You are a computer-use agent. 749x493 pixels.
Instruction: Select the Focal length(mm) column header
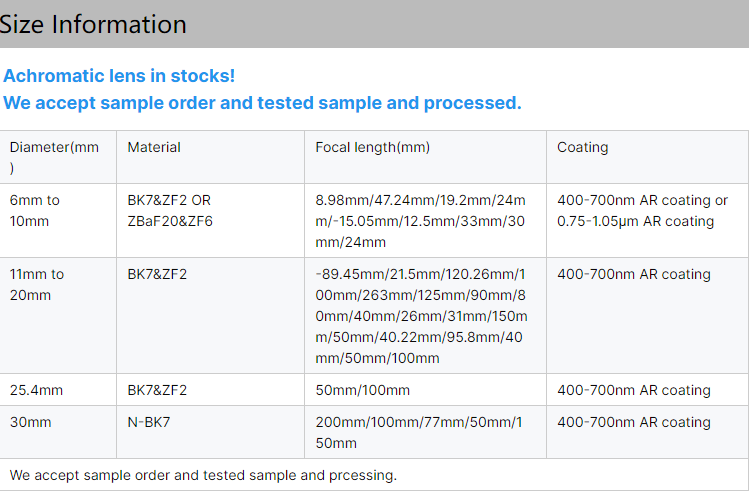(372, 147)
